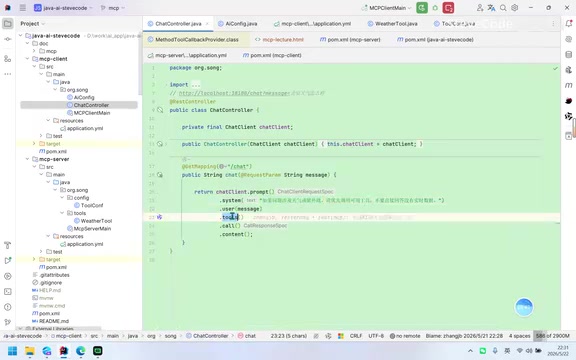The width and height of the screenshot is (576, 360).
Task: Open the Database tool window
Action: (569, 55)
